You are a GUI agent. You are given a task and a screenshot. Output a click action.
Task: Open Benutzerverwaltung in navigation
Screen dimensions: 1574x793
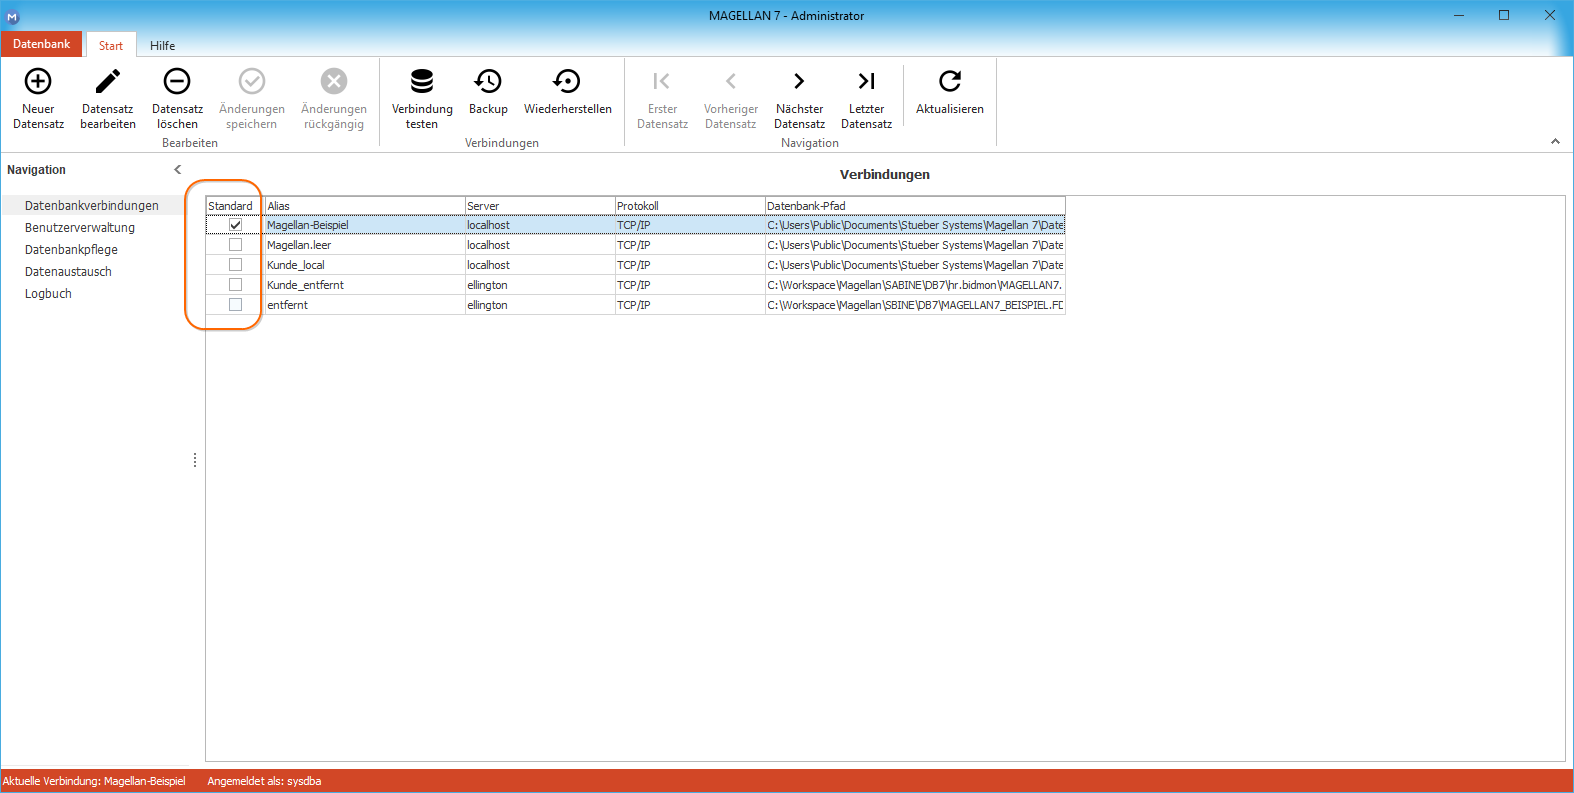(x=80, y=228)
